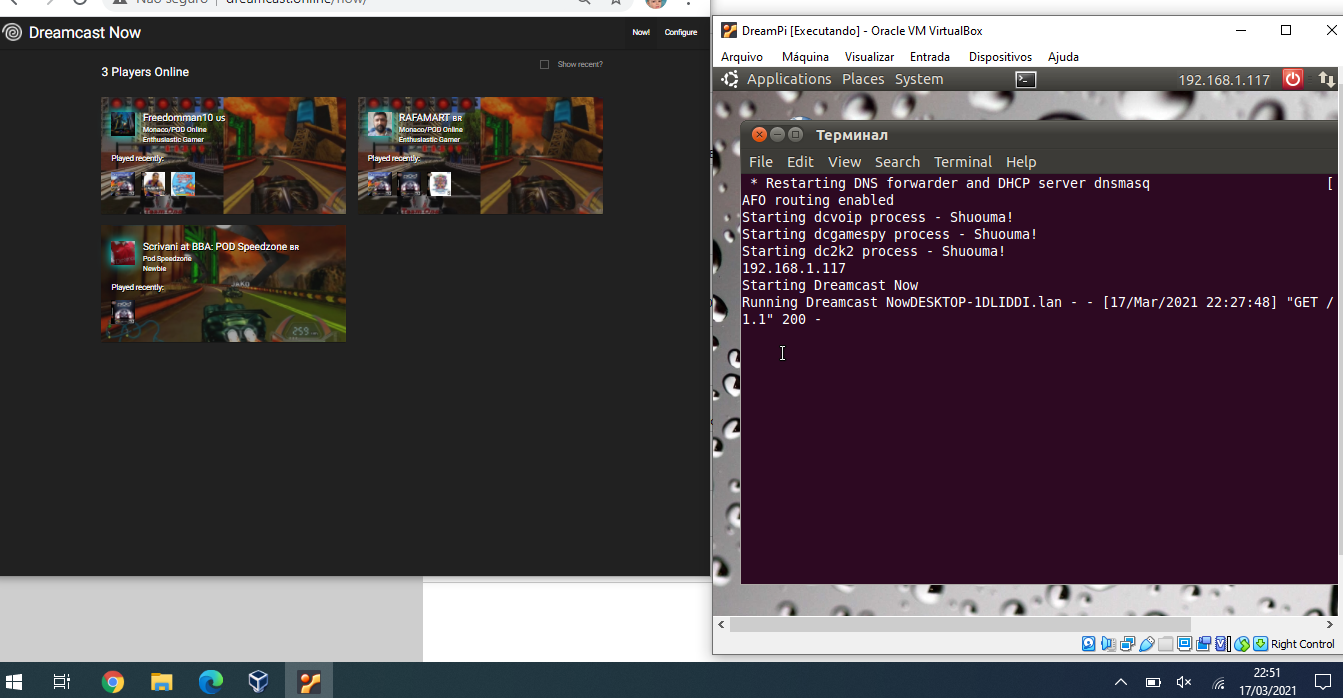
Task: Open the guest Applications menu
Action: tap(789, 79)
